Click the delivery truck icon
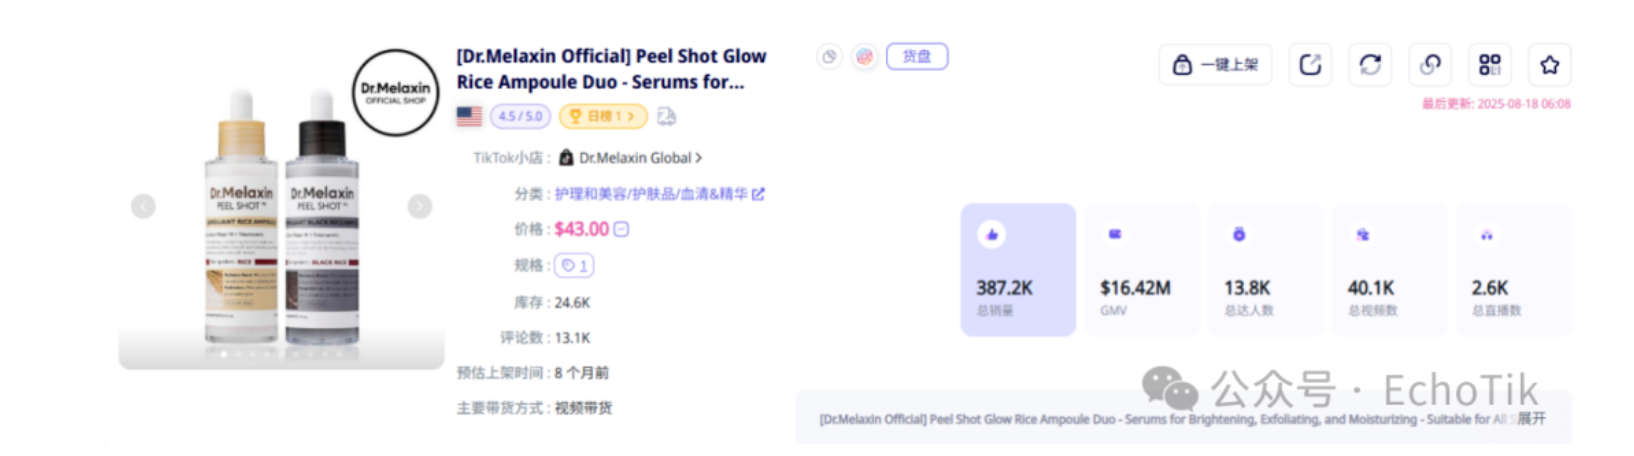Image resolution: width=1634 pixels, height=456 pixels. 667,116
